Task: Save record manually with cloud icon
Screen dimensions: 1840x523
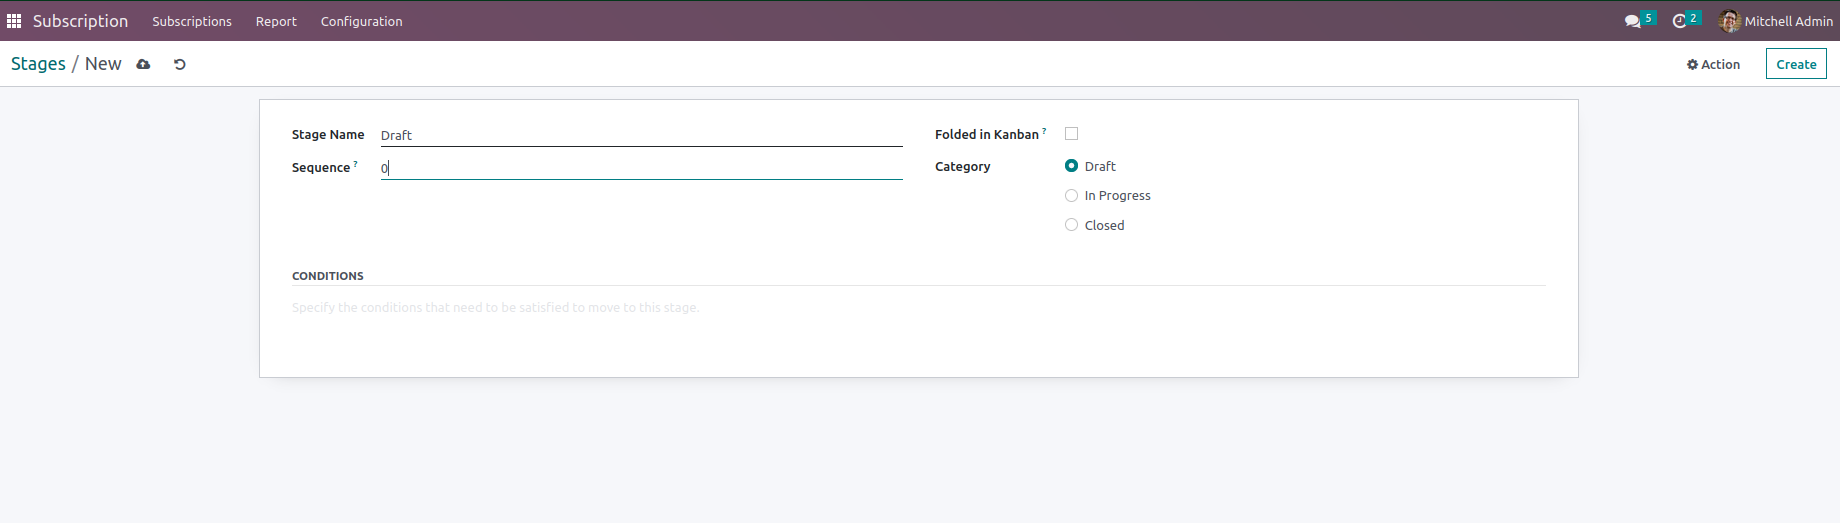Action: coord(143,64)
